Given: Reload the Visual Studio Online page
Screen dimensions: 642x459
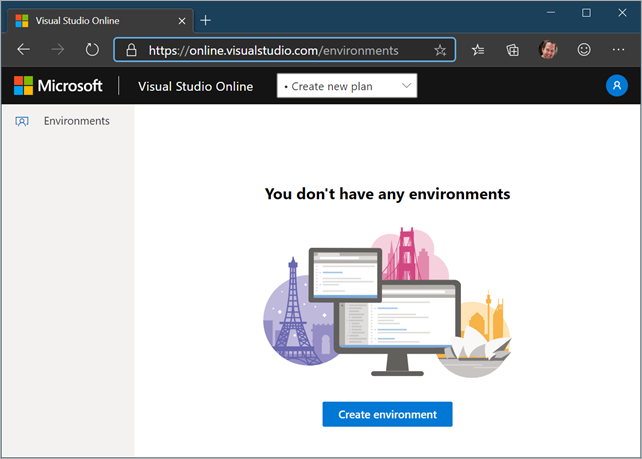Looking at the screenshot, I should coord(92,50).
